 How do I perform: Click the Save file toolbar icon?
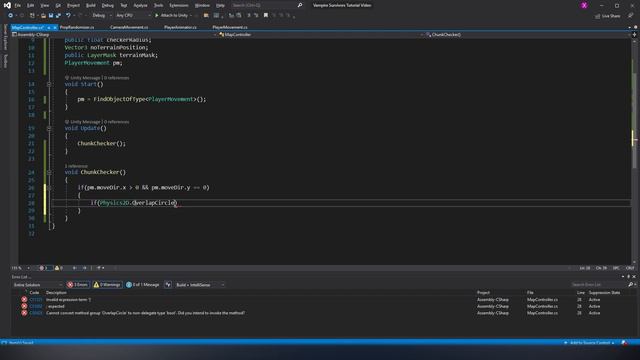coord(51,16)
